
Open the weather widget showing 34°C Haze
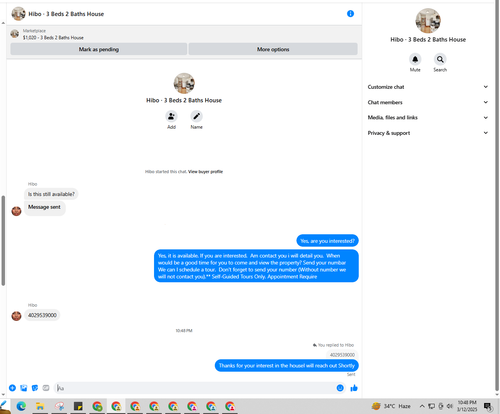pyautogui.click(x=391, y=406)
